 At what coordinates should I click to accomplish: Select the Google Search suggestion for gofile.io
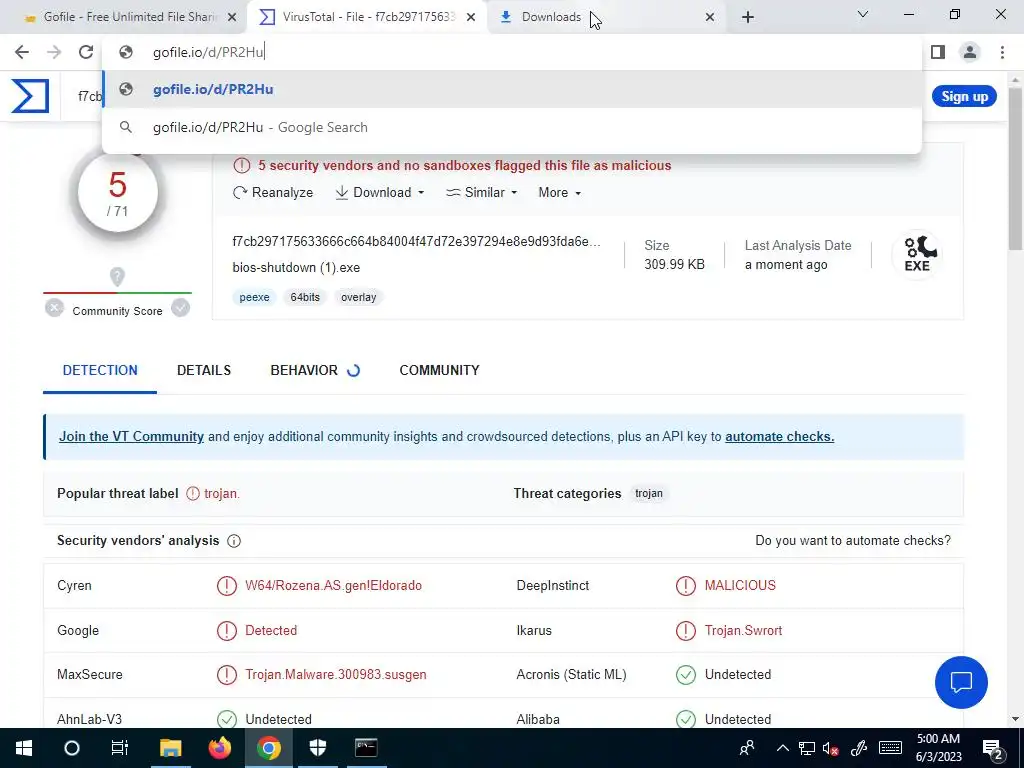click(x=512, y=127)
